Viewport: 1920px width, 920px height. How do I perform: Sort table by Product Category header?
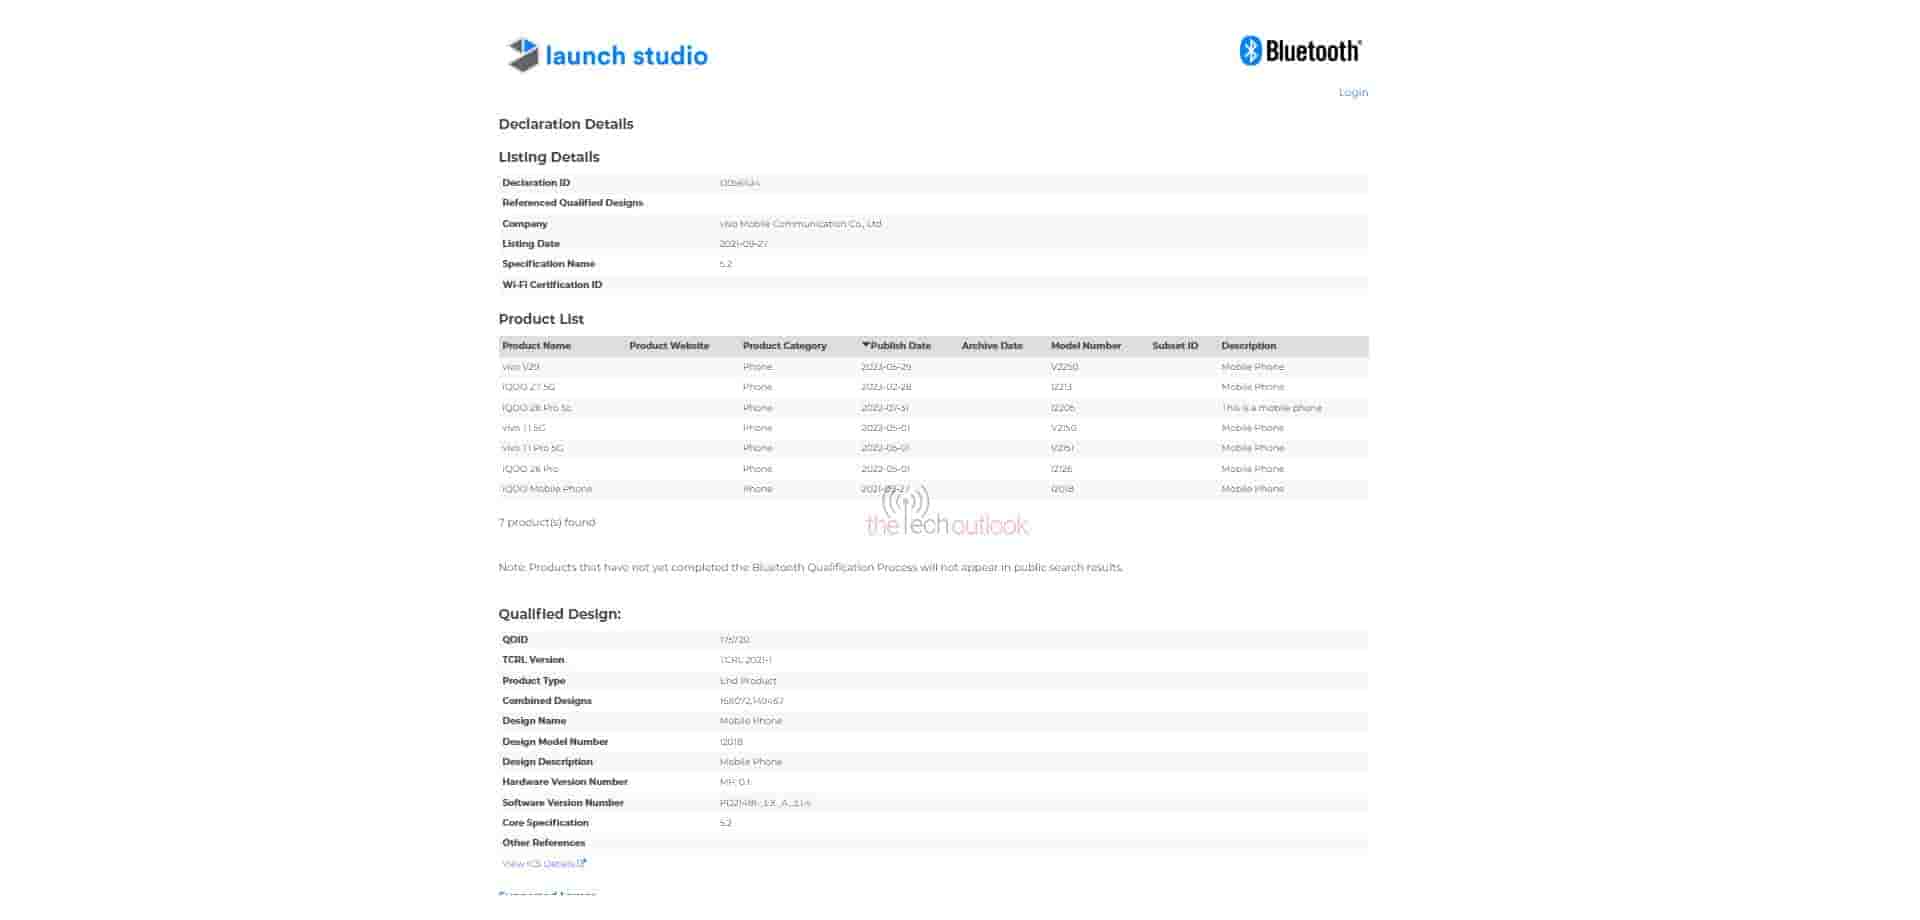784,346
